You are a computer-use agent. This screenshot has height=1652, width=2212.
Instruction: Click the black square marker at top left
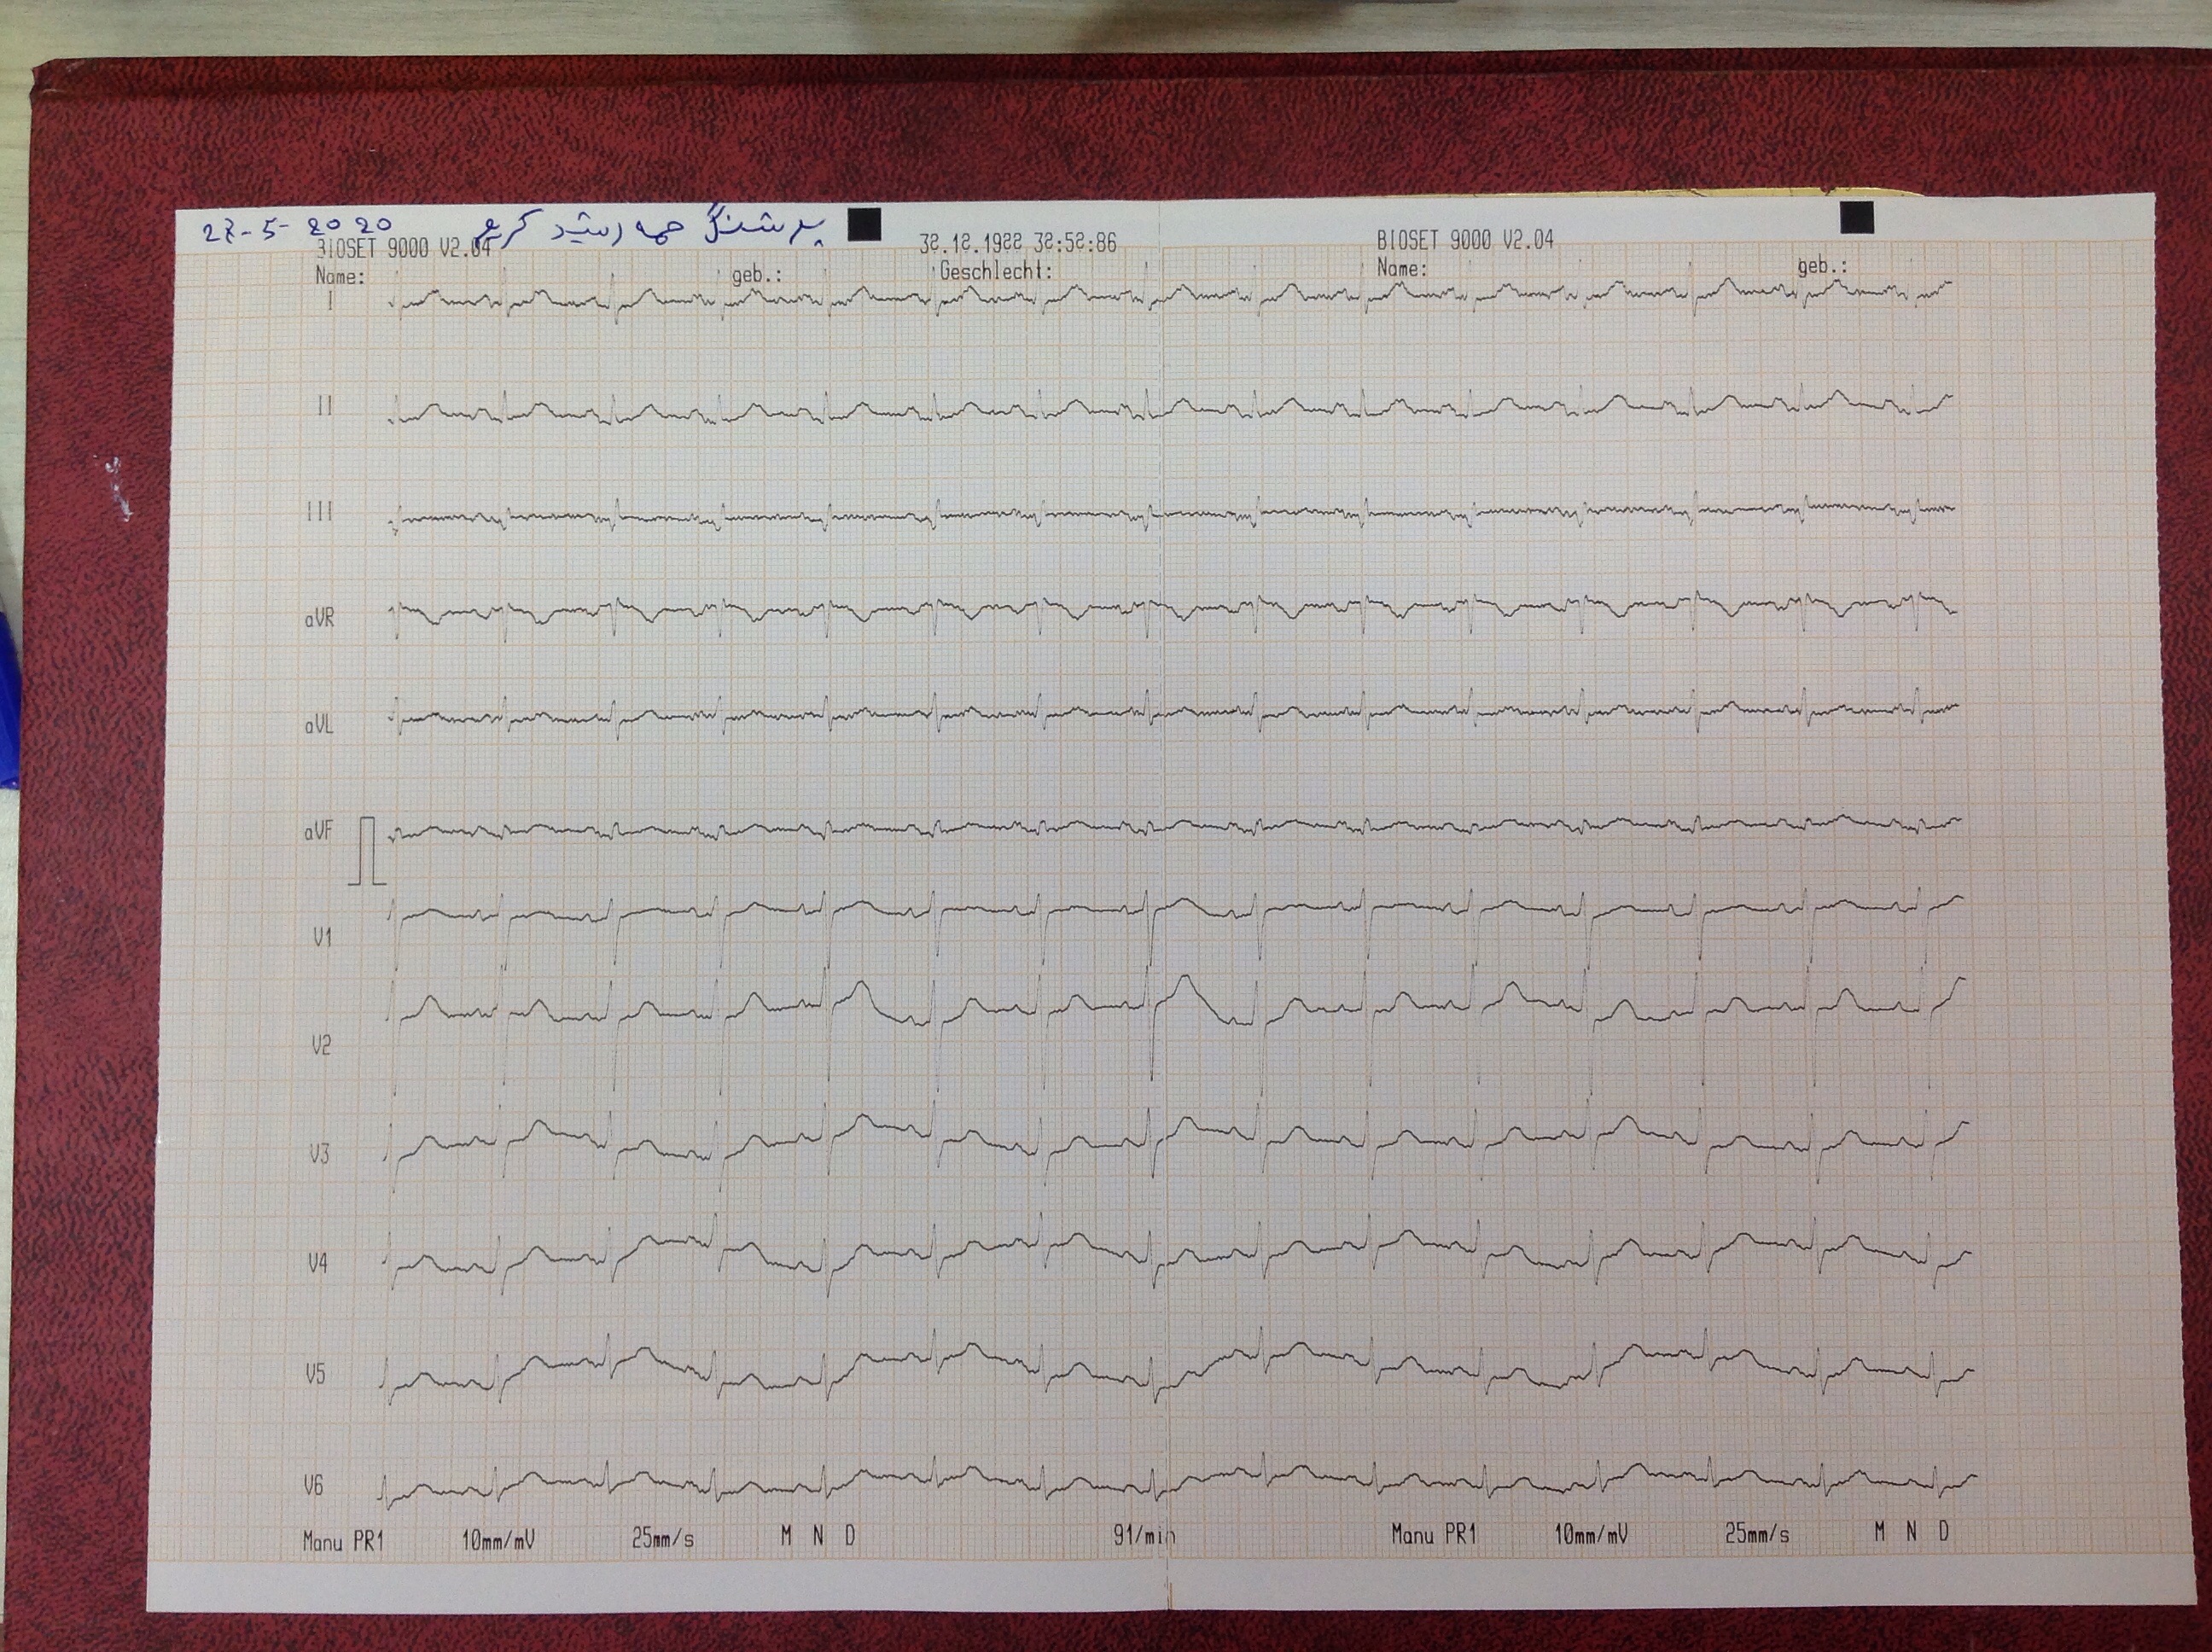[x=864, y=224]
